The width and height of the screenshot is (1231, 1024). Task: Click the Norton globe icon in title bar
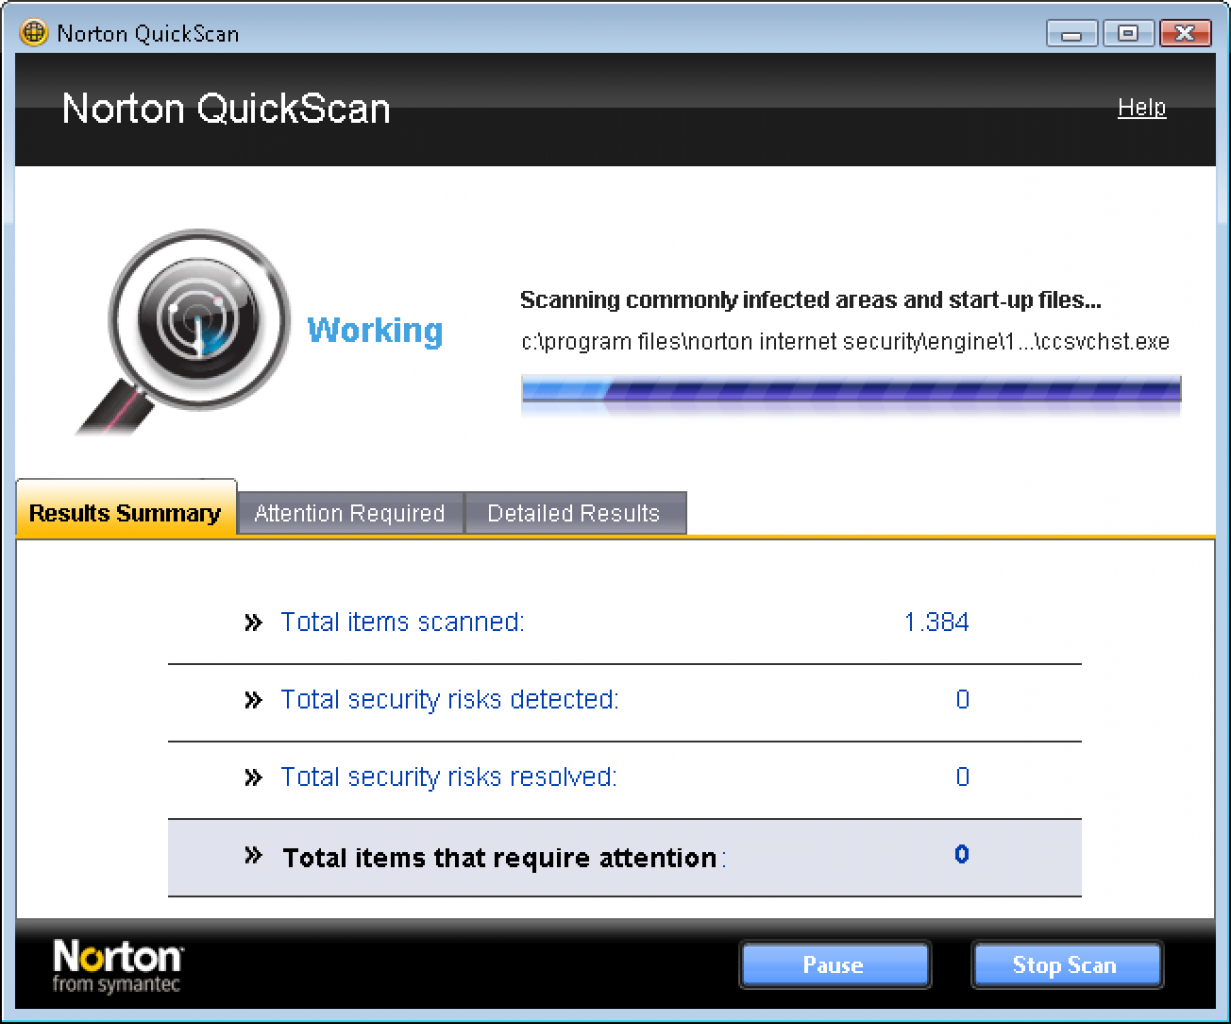33,32
